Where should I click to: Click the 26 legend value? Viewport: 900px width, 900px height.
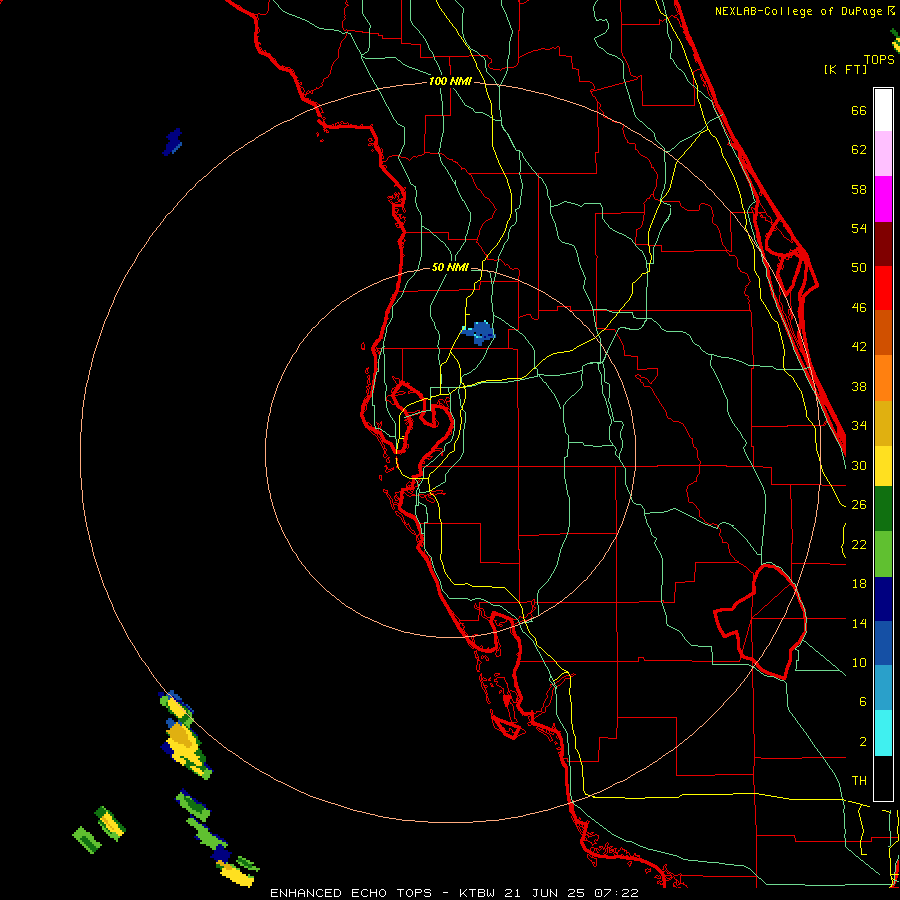(859, 505)
